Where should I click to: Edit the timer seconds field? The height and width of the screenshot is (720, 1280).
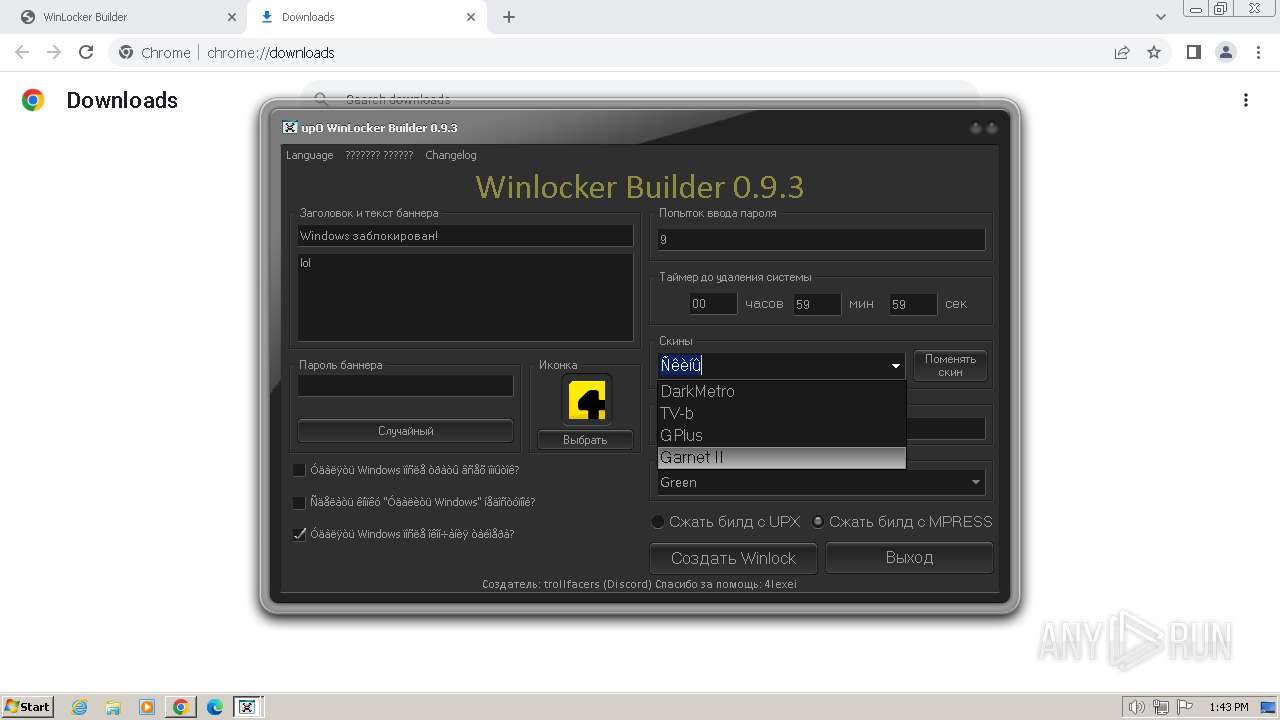[x=913, y=304]
